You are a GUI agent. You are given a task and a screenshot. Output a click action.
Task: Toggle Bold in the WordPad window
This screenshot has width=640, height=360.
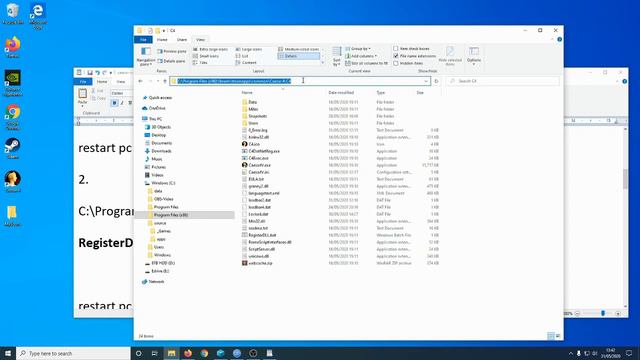click(x=114, y=103)
